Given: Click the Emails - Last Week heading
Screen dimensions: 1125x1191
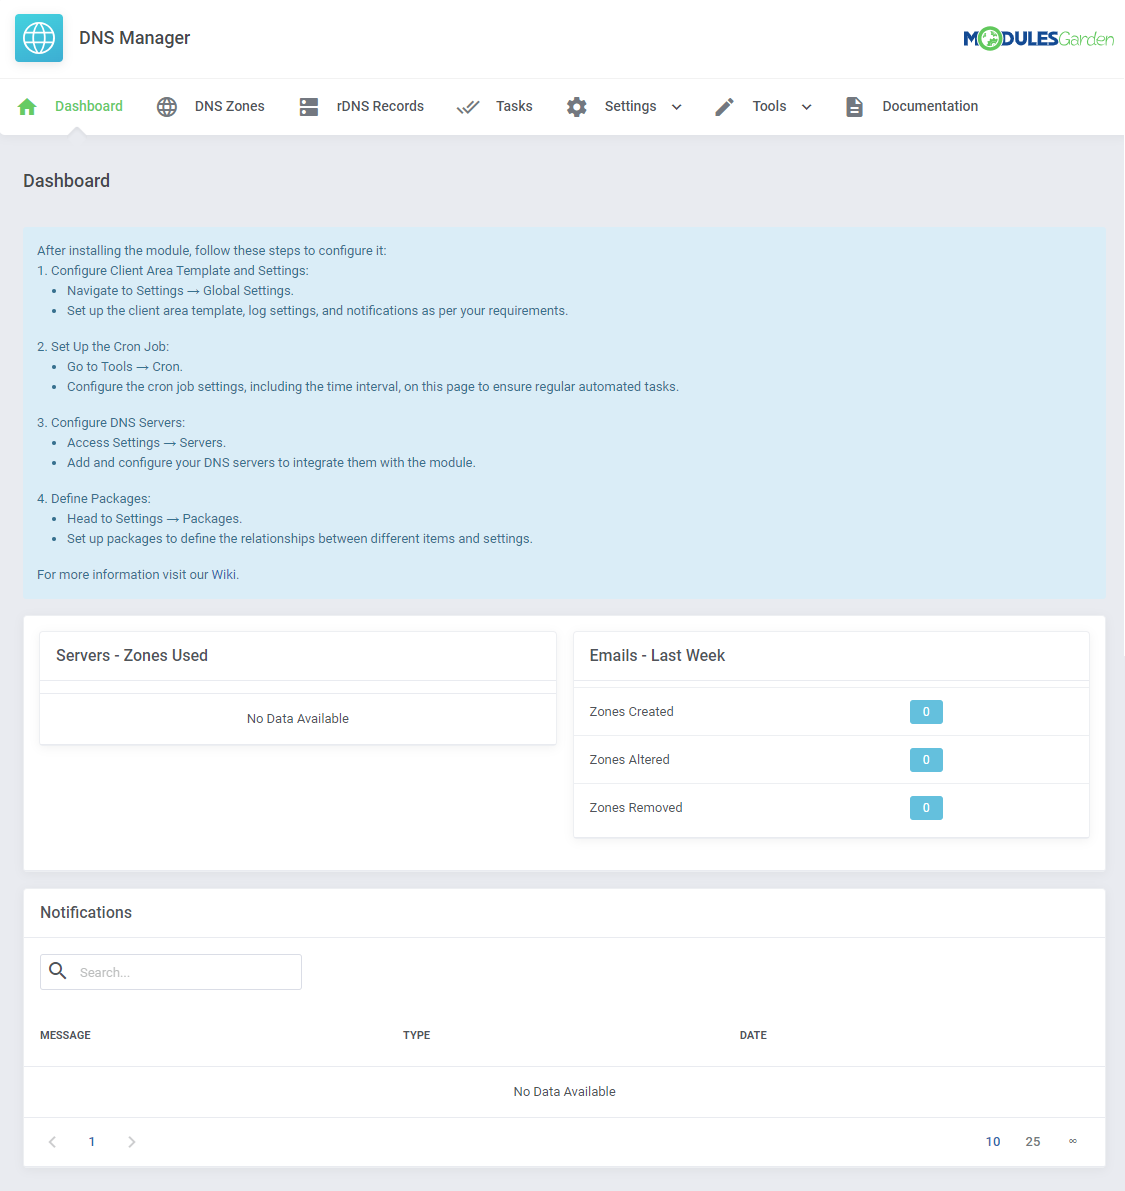Looking at the screenshot, I should pos(657,656).
